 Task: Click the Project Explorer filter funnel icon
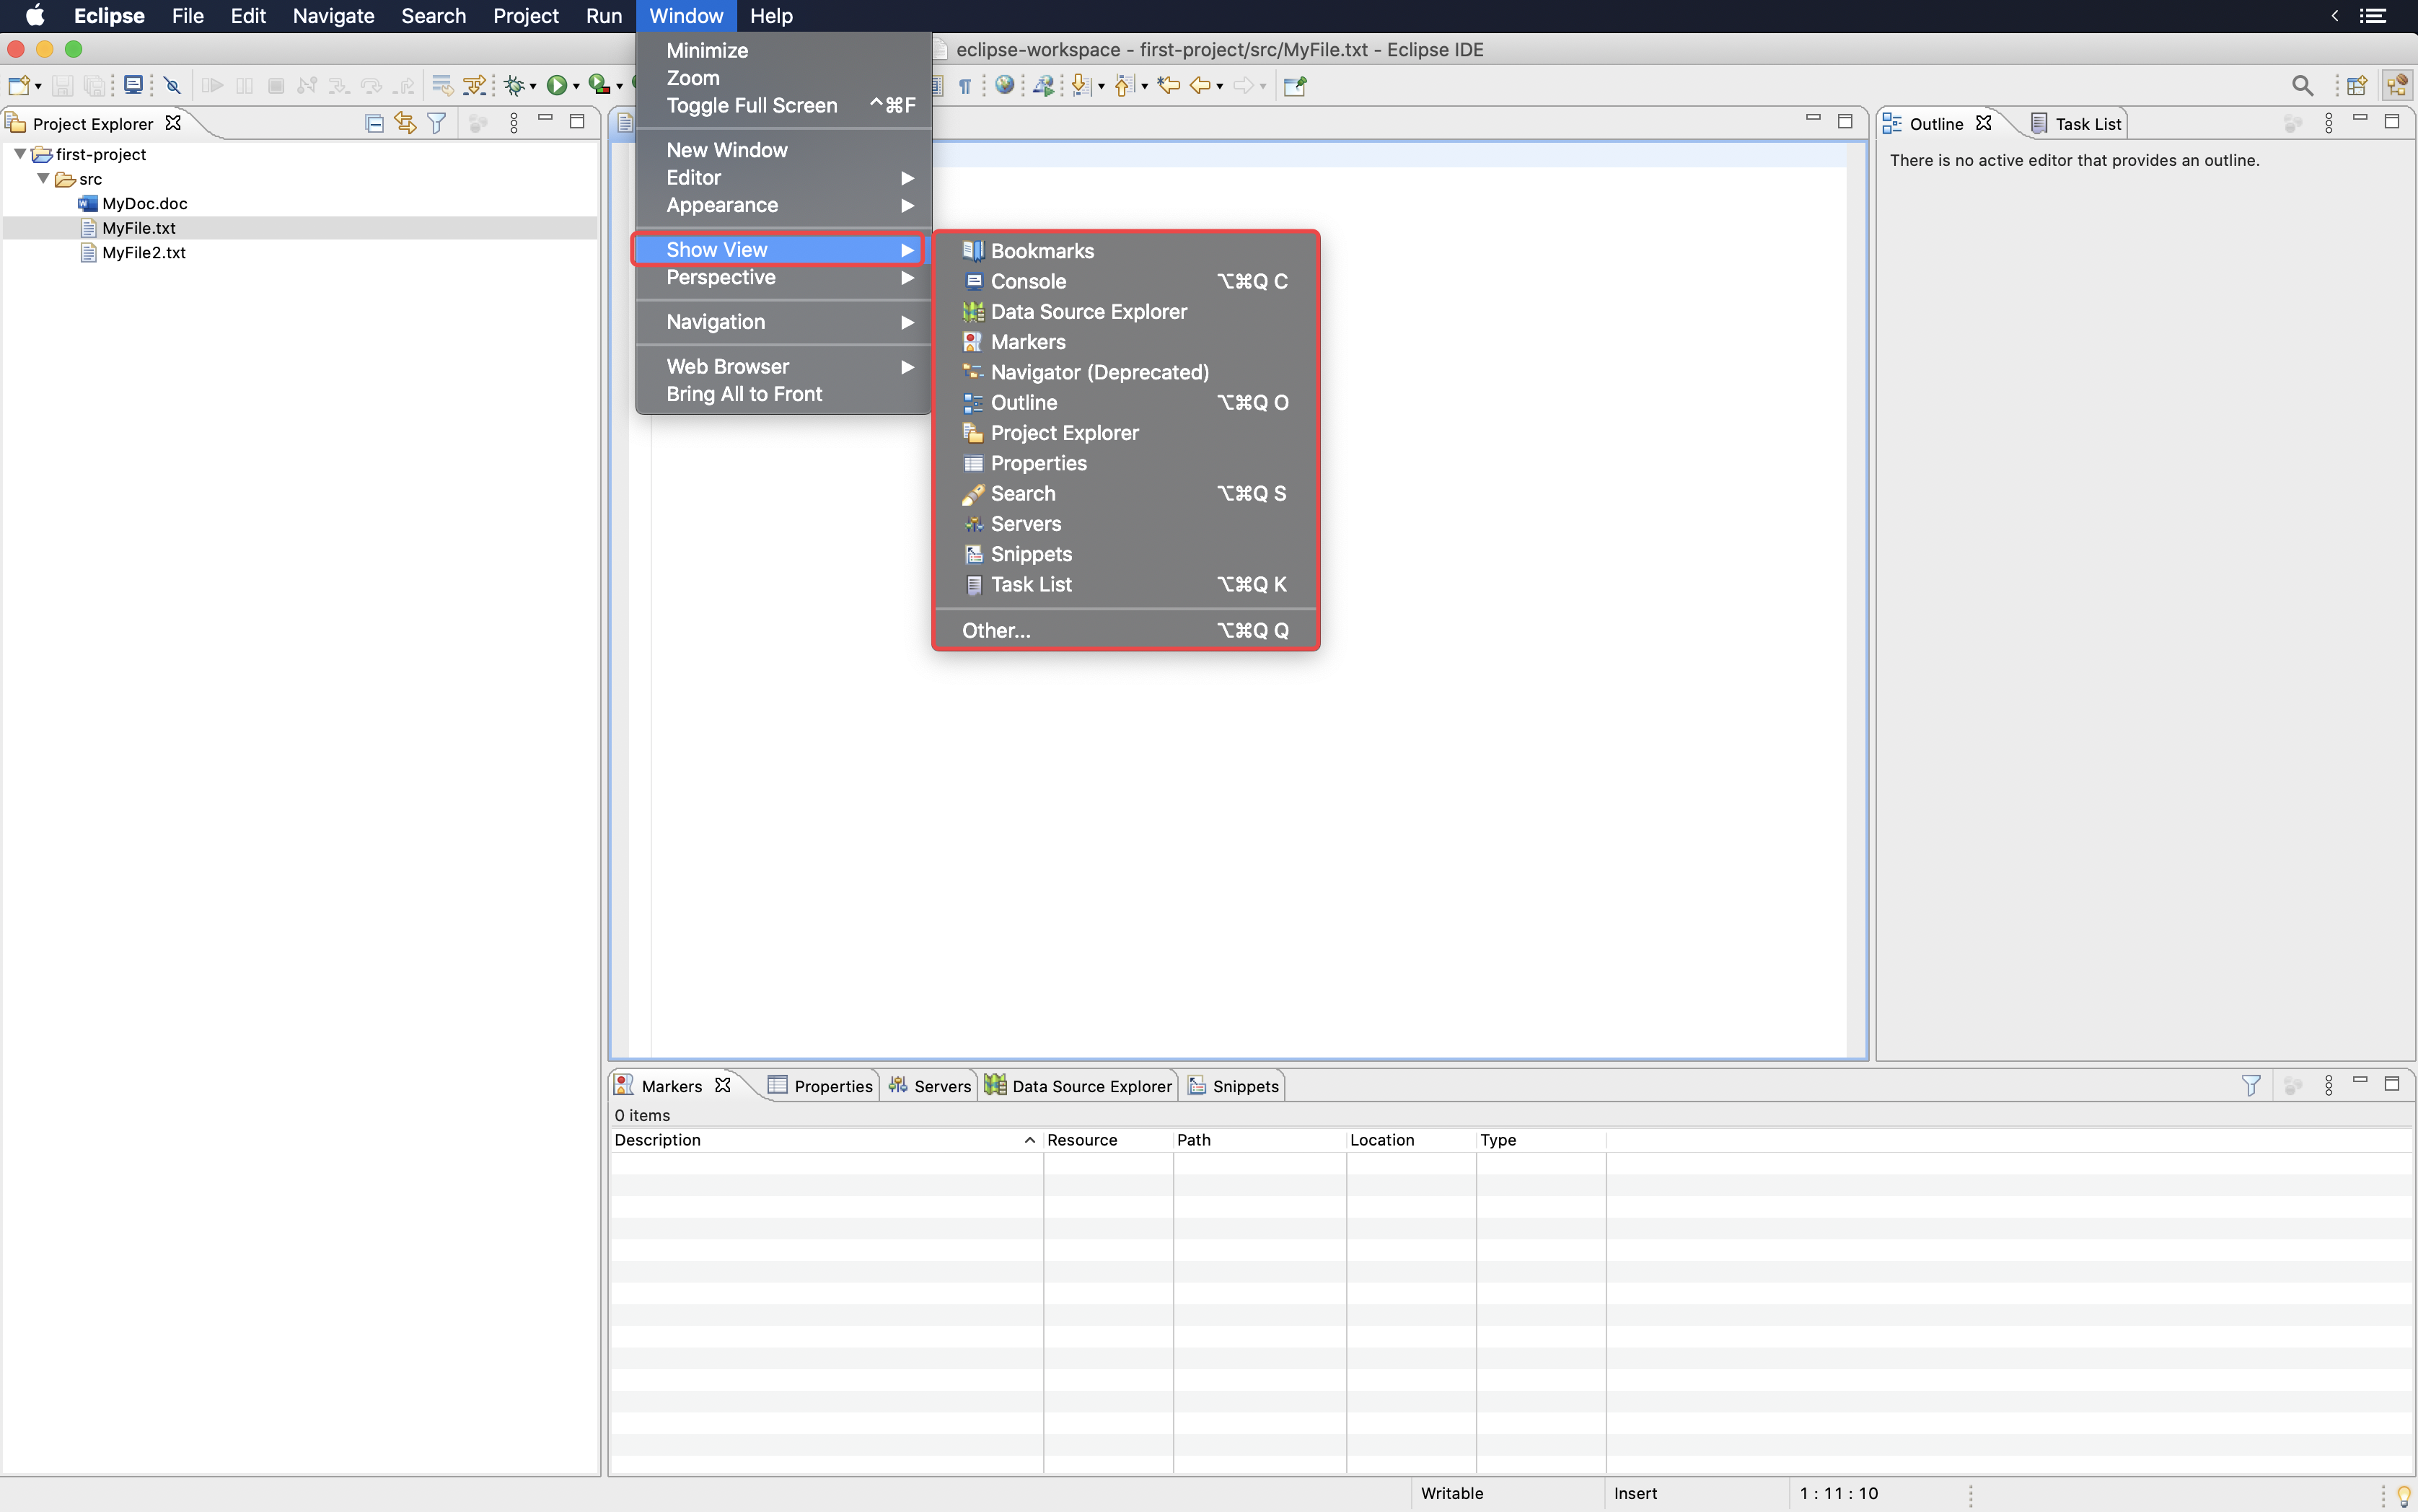coord(437,123)
